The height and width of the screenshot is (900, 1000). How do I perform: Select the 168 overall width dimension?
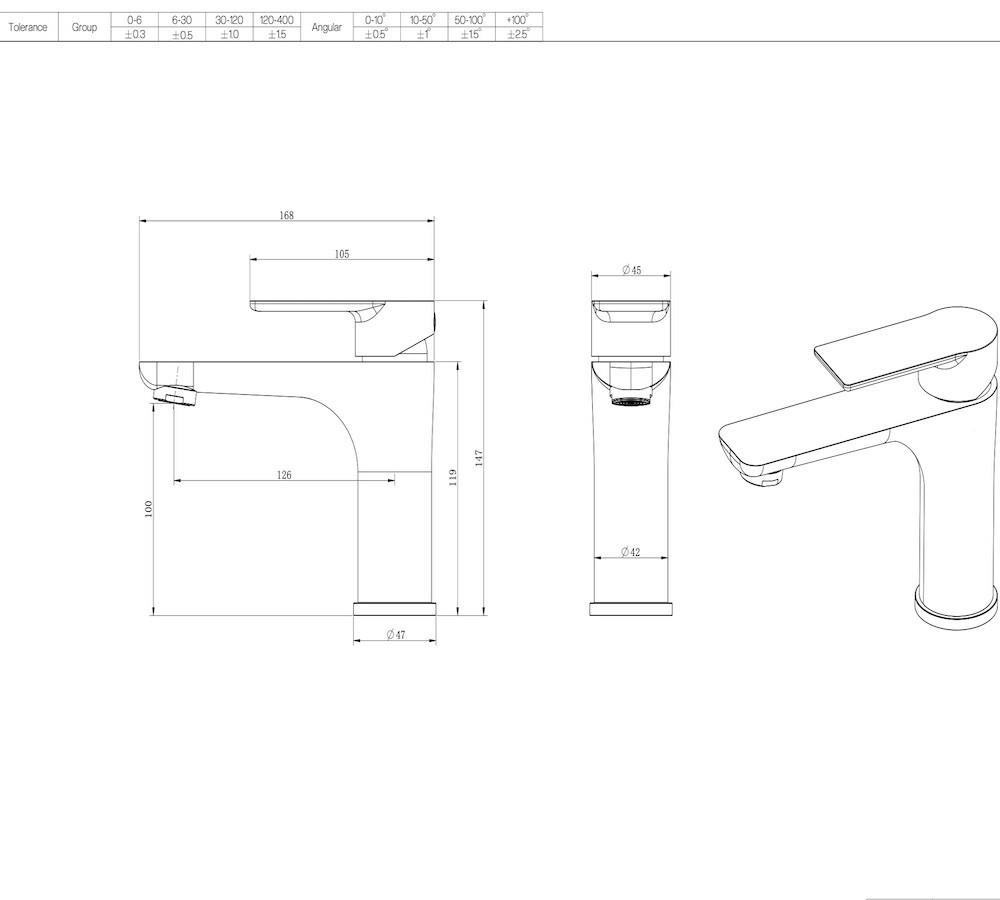tap(285, 213)
